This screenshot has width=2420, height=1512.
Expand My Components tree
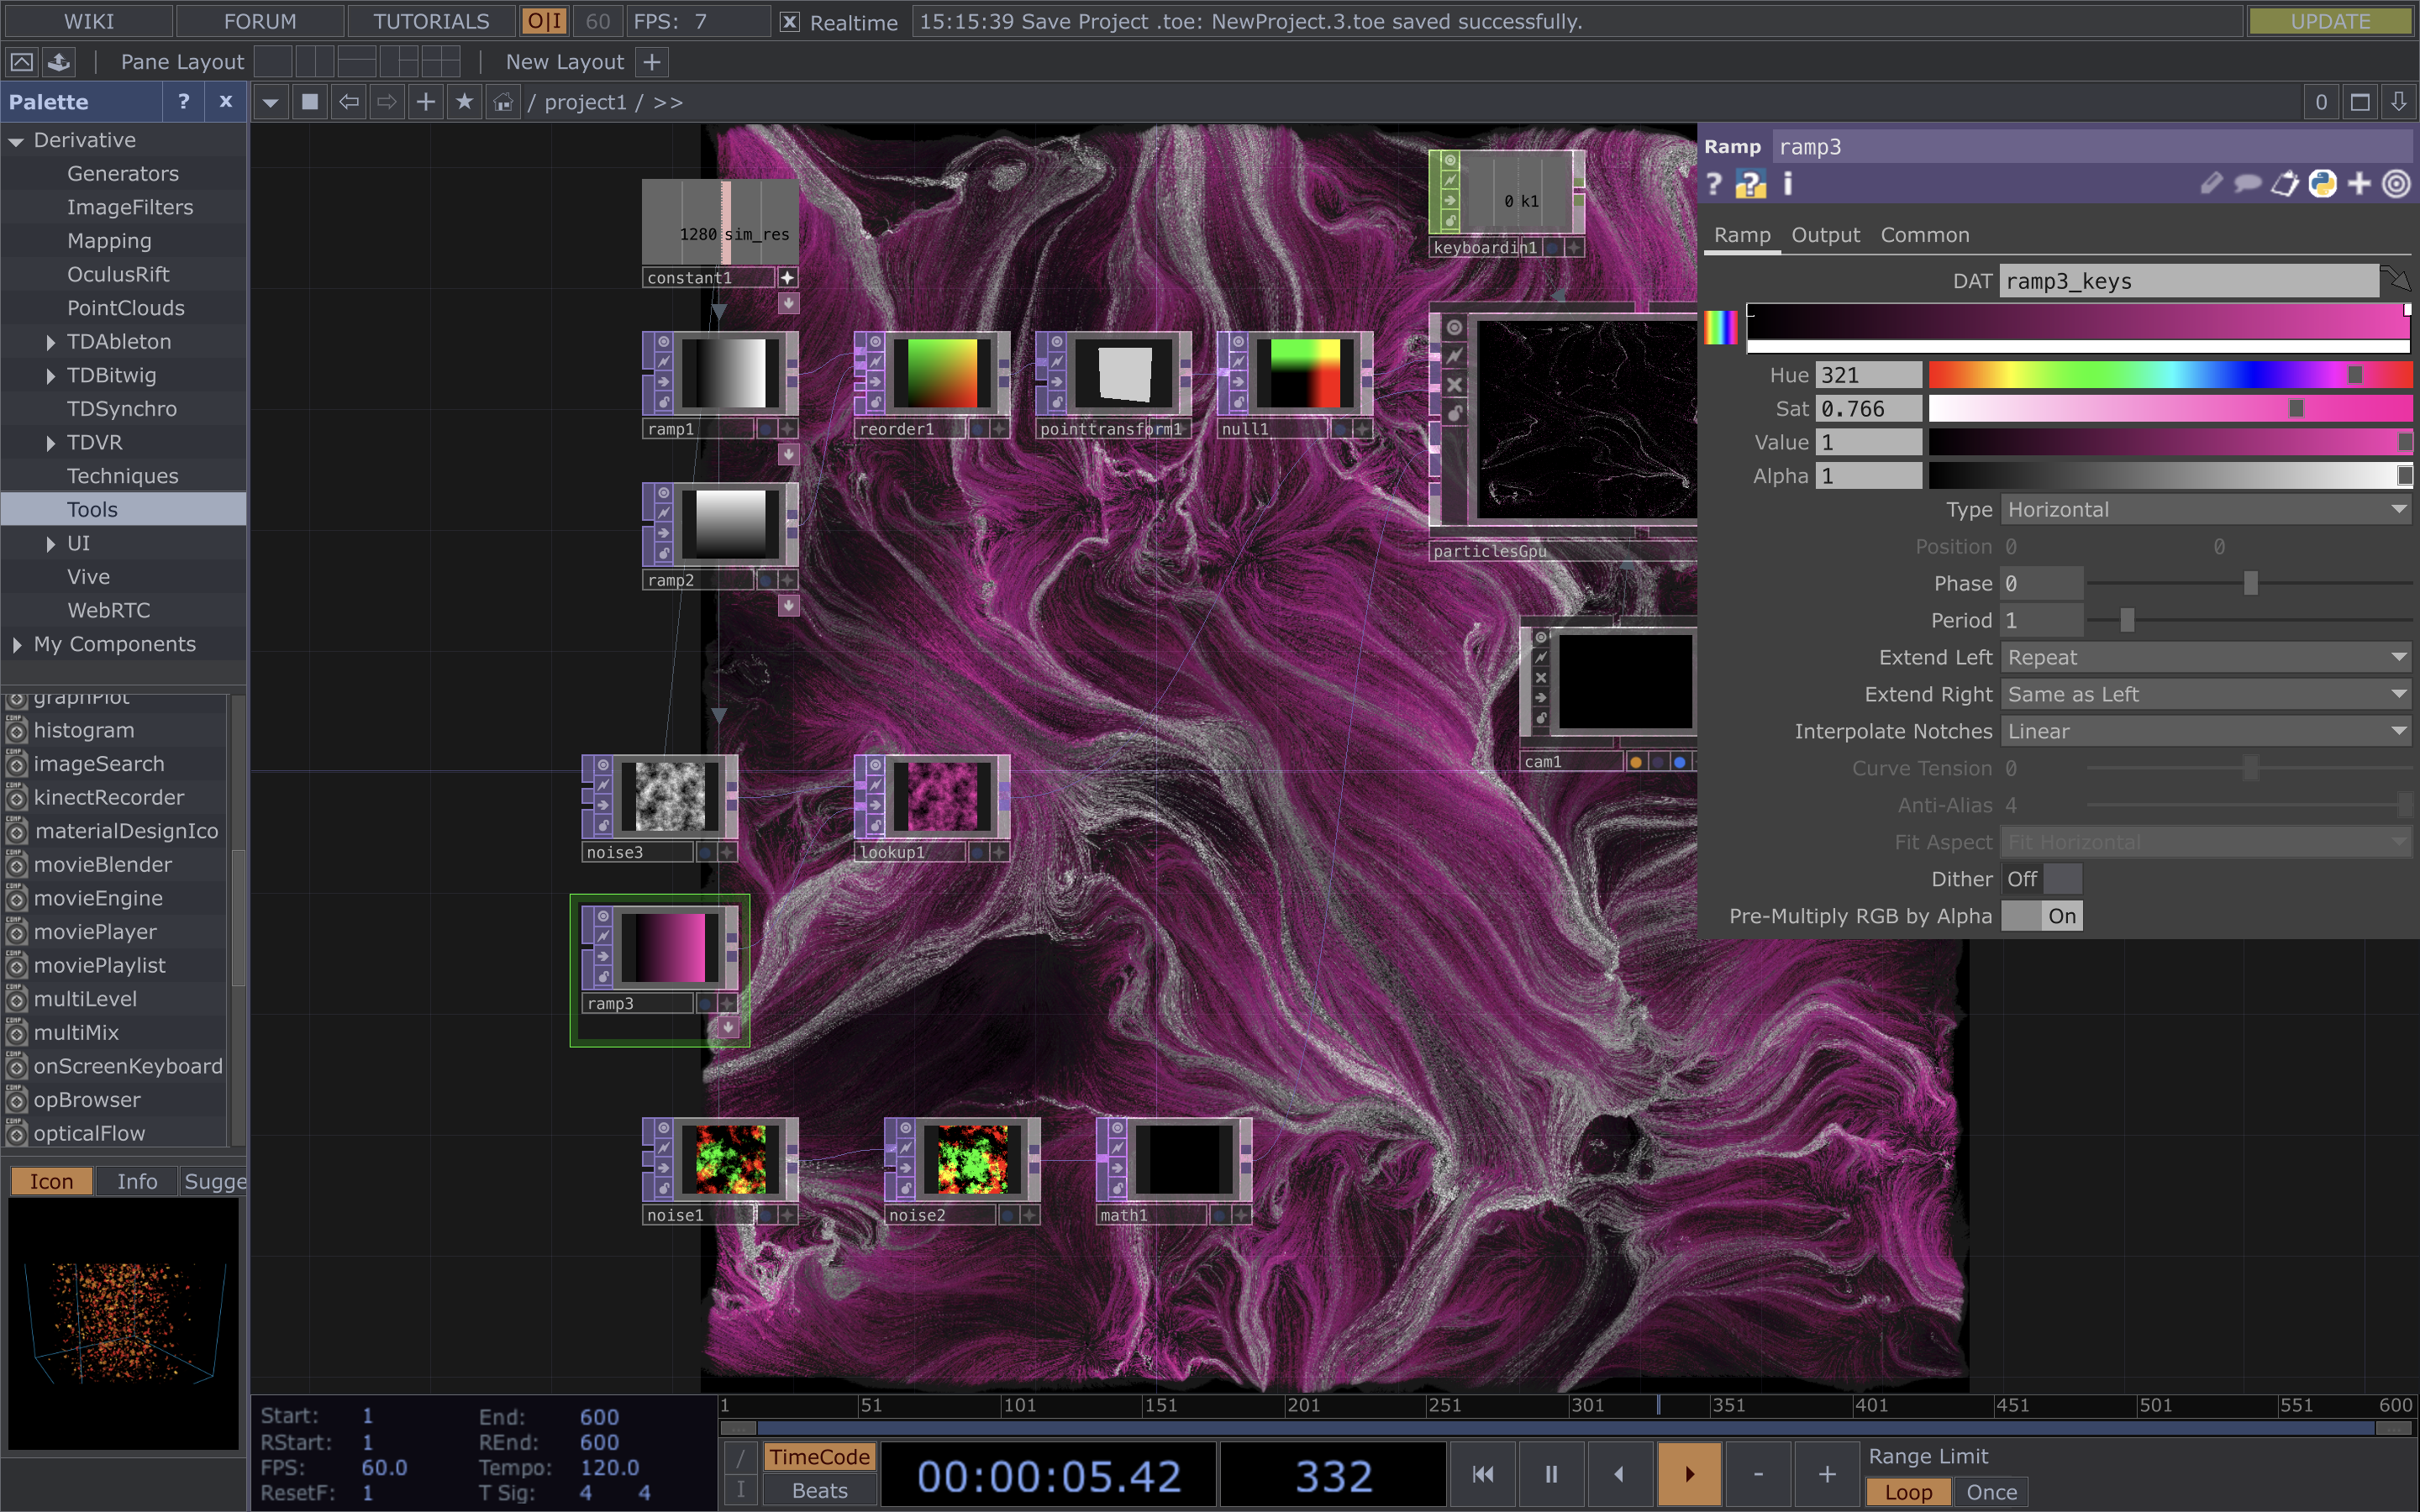[17, 645]
